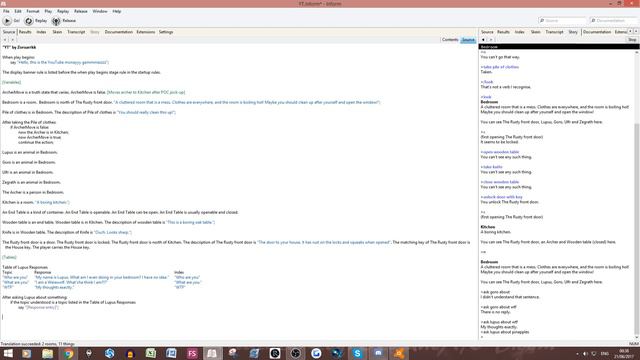Click "Lupus is an animal in Bedroom." line
640x360 pixels.
[x=30, y=152]
